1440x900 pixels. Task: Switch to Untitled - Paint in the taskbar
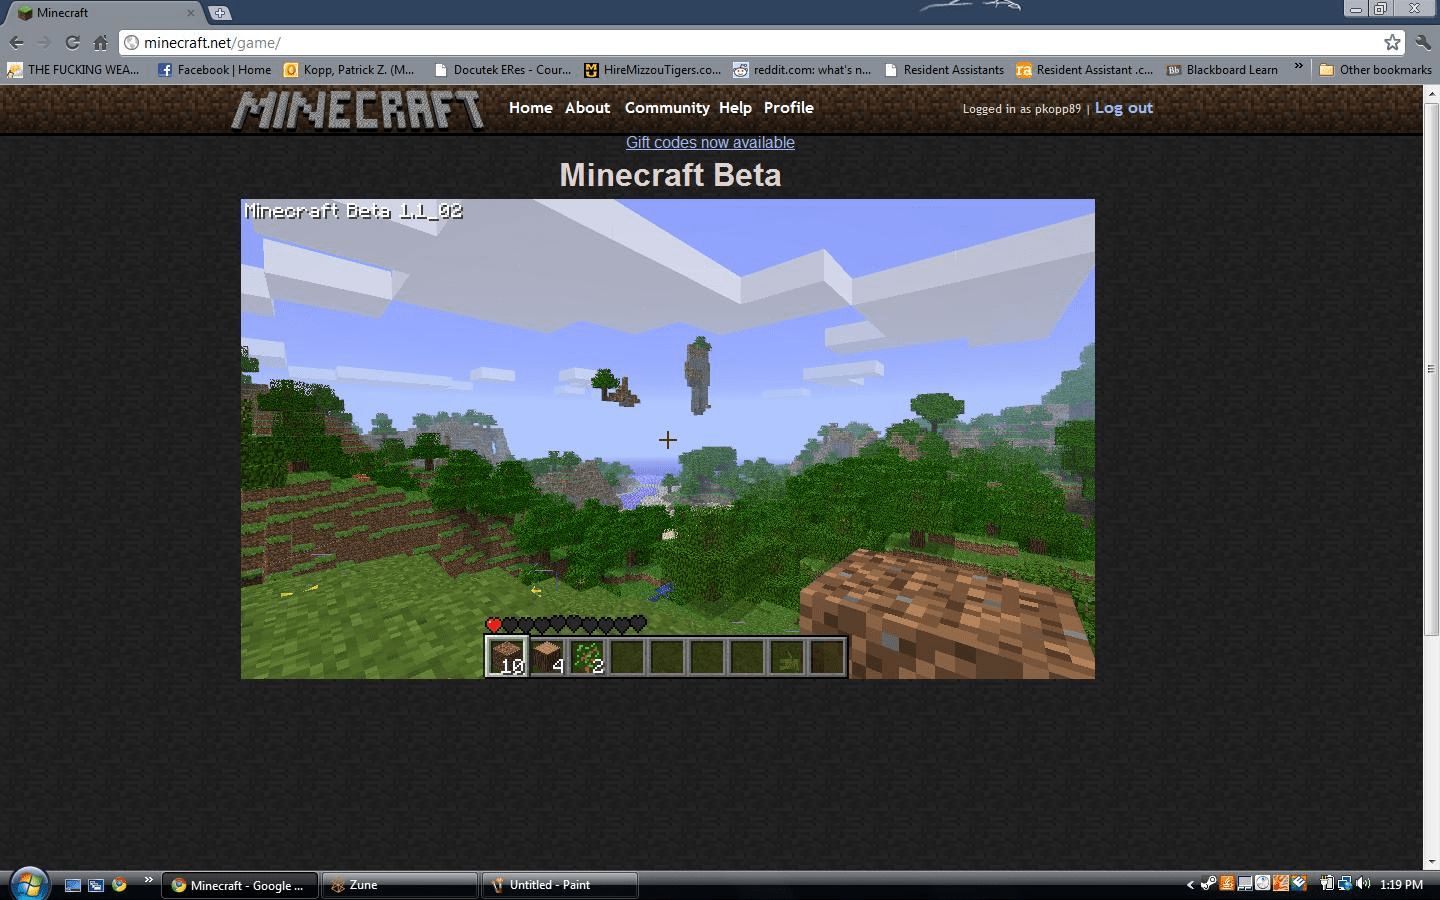point(560,885)
